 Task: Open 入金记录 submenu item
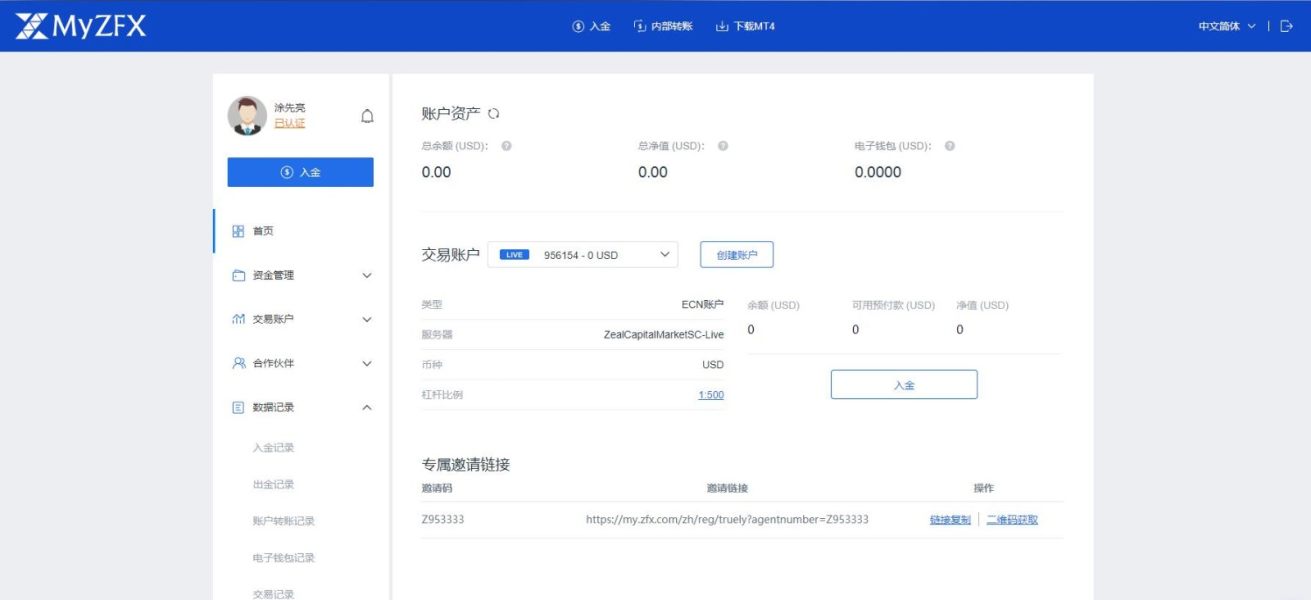(x=273, y=448)
